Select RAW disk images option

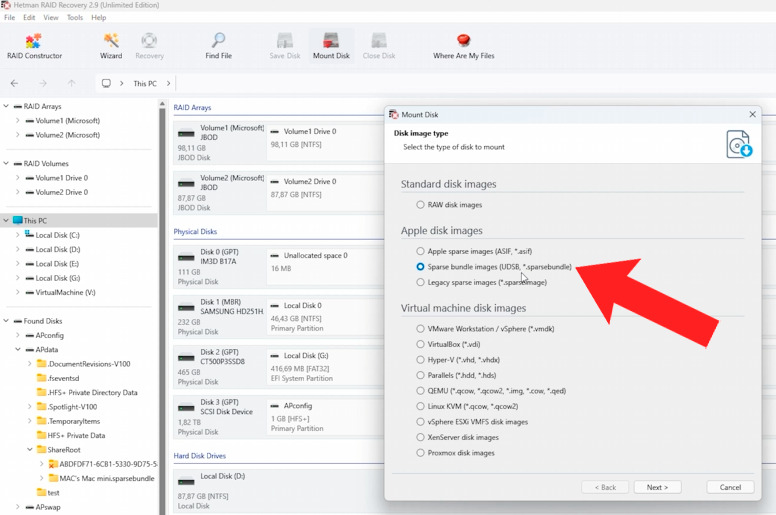420,204
